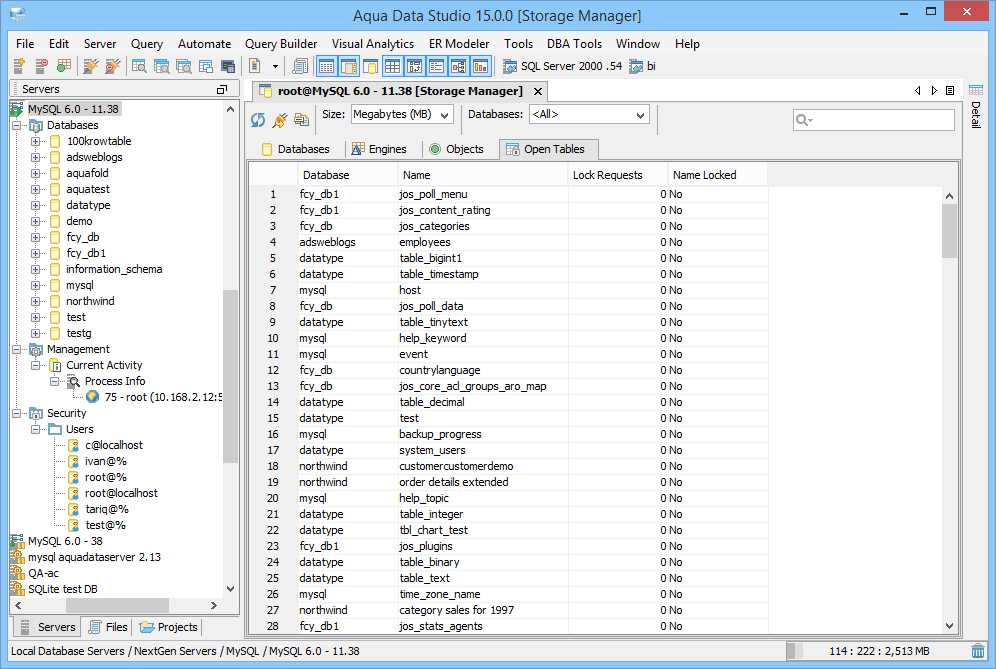Click the server tree vertical scrollbar thumb
The width and height of the screenshot is (996, 669).
pyautogui.click(x=231, y=377)
